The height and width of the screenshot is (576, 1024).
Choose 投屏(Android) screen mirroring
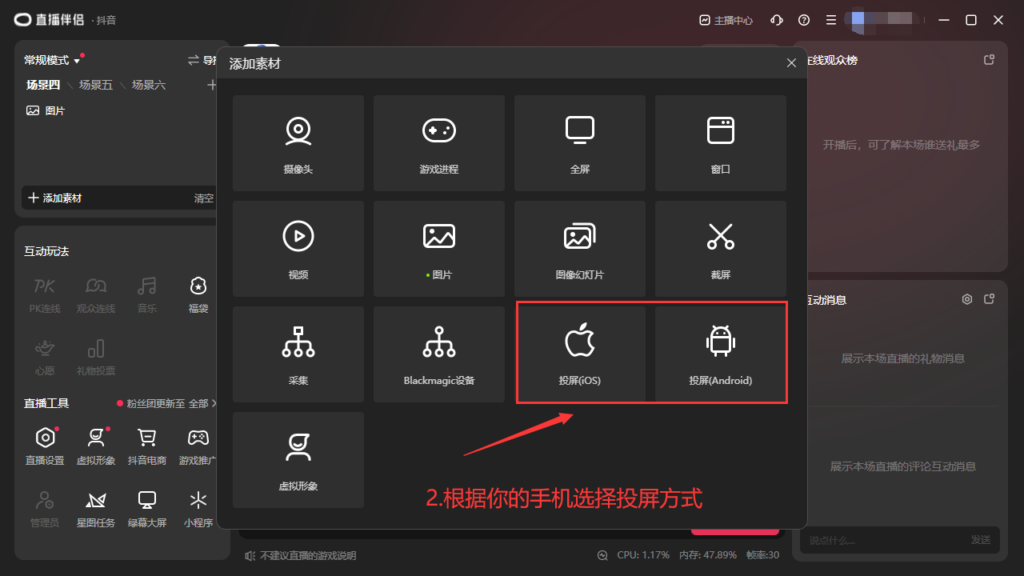[720, 354]
